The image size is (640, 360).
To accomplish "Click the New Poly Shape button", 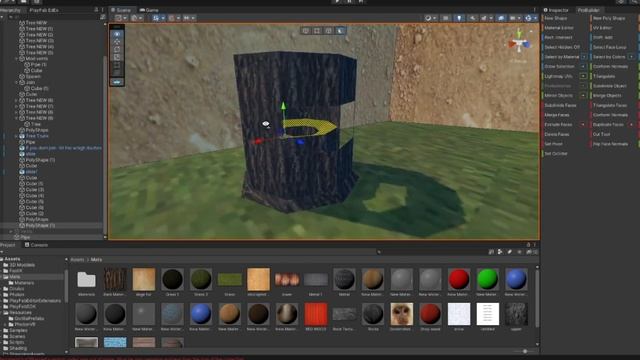I will [x=609, y=18].
